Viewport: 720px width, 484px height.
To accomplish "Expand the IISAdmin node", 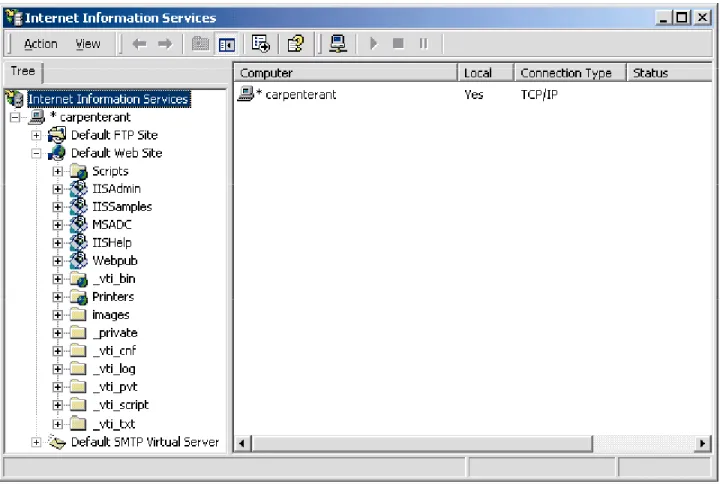I will (57, 189).
